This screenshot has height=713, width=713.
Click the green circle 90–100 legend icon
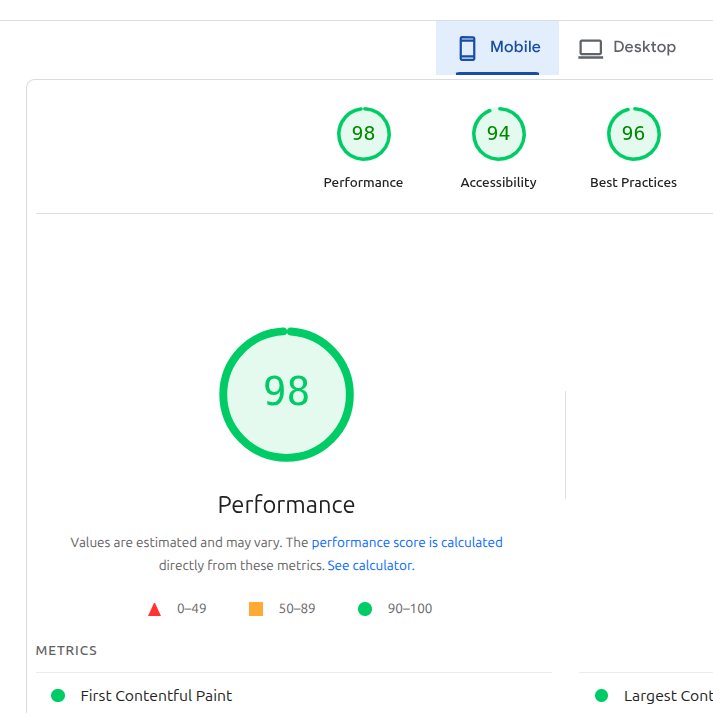tap(365, 608)
